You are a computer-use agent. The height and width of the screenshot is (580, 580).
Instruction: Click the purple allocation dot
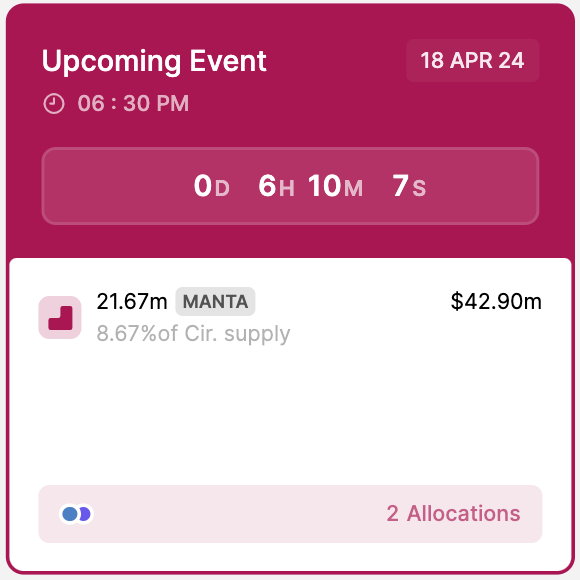pyautogui.click(x=85, y=514)
